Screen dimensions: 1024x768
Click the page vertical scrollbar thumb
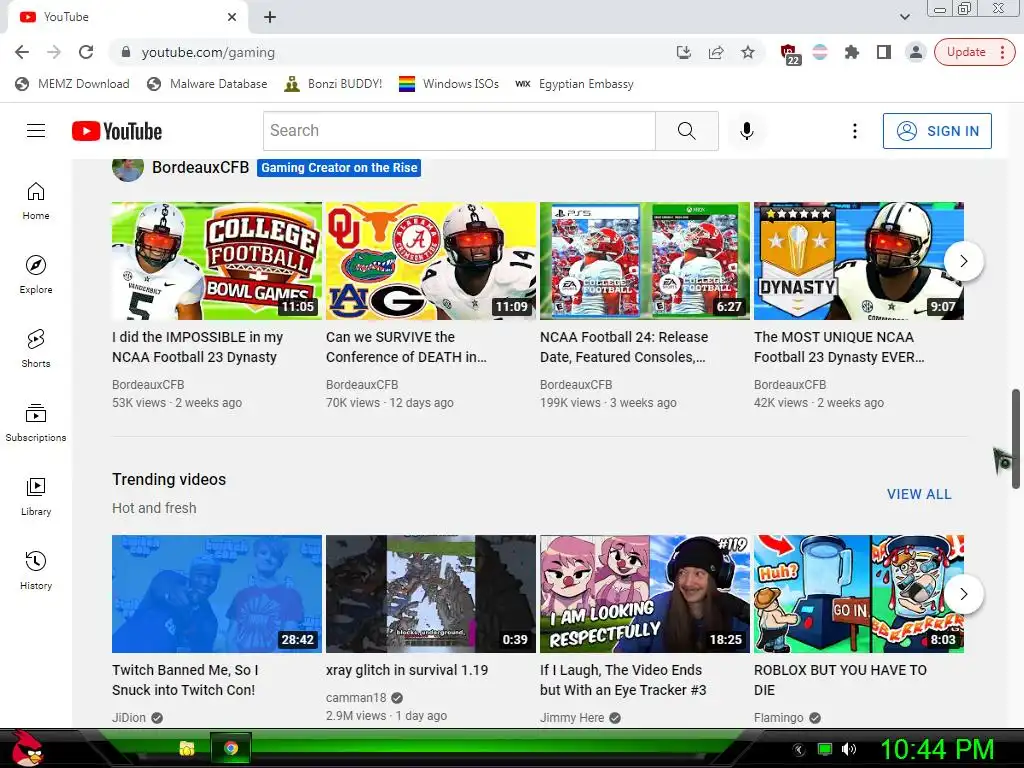(x=1016, y=439)
